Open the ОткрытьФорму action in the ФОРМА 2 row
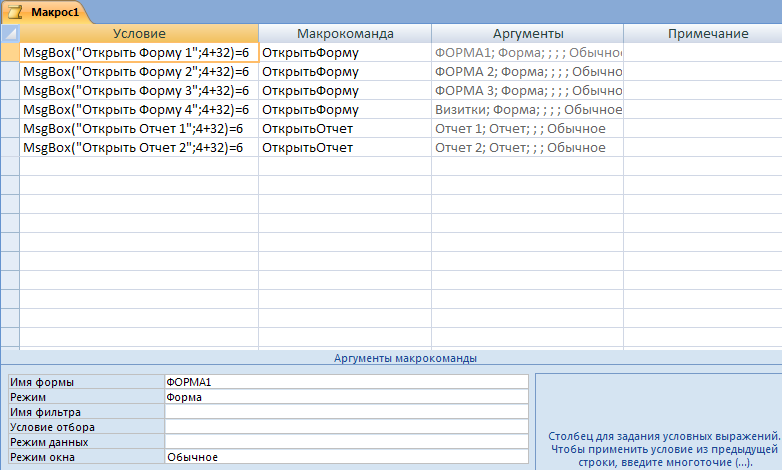This screenshot has height=470, width=782. [345, 72]
